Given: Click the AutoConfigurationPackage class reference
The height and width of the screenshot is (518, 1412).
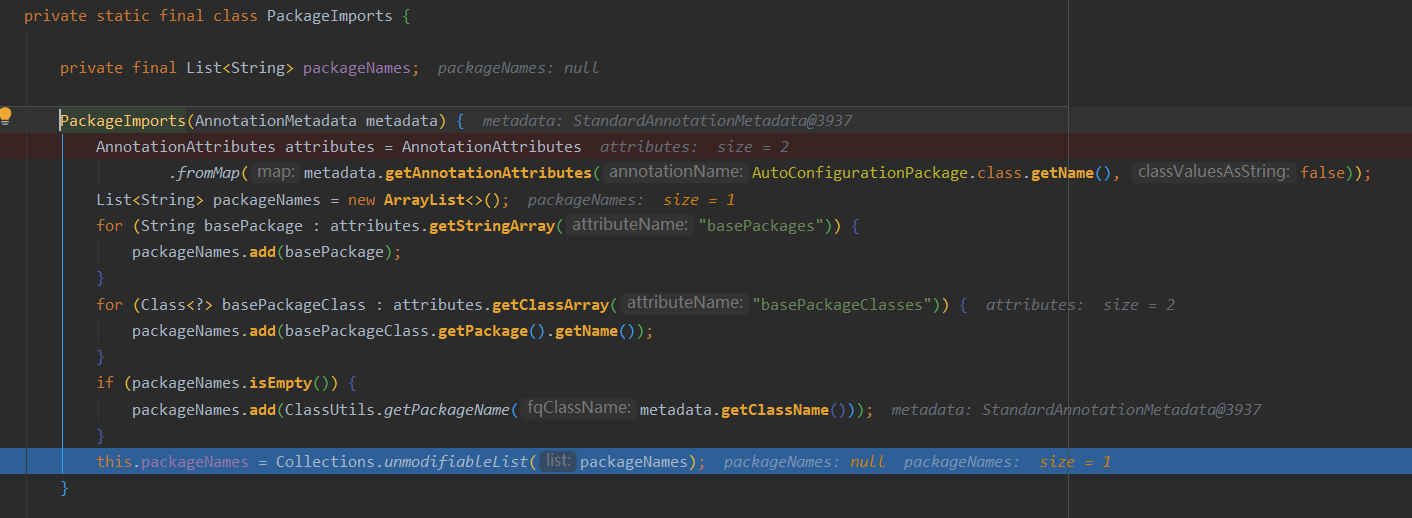Looking at the screenshot, I should tap(860, 173).
